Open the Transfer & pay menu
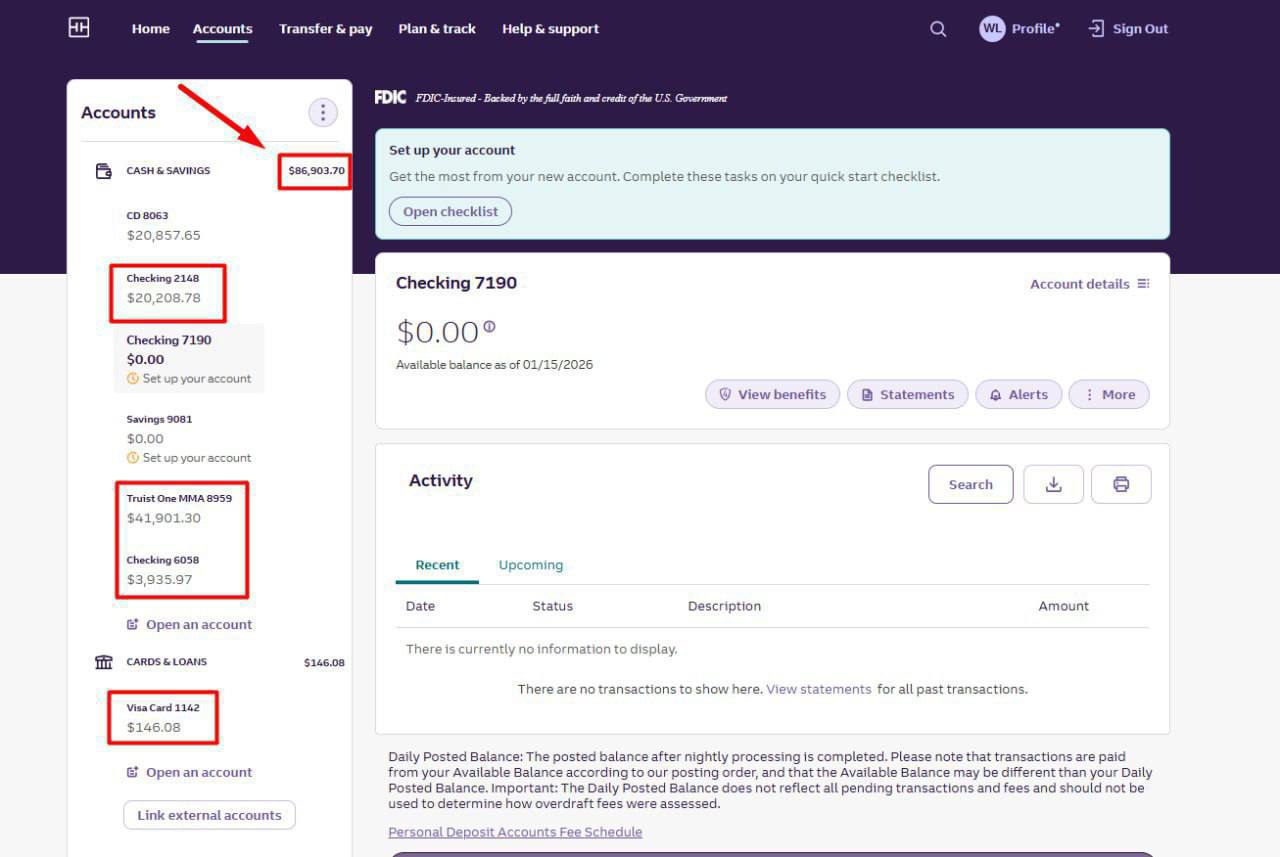 [325, 29]
